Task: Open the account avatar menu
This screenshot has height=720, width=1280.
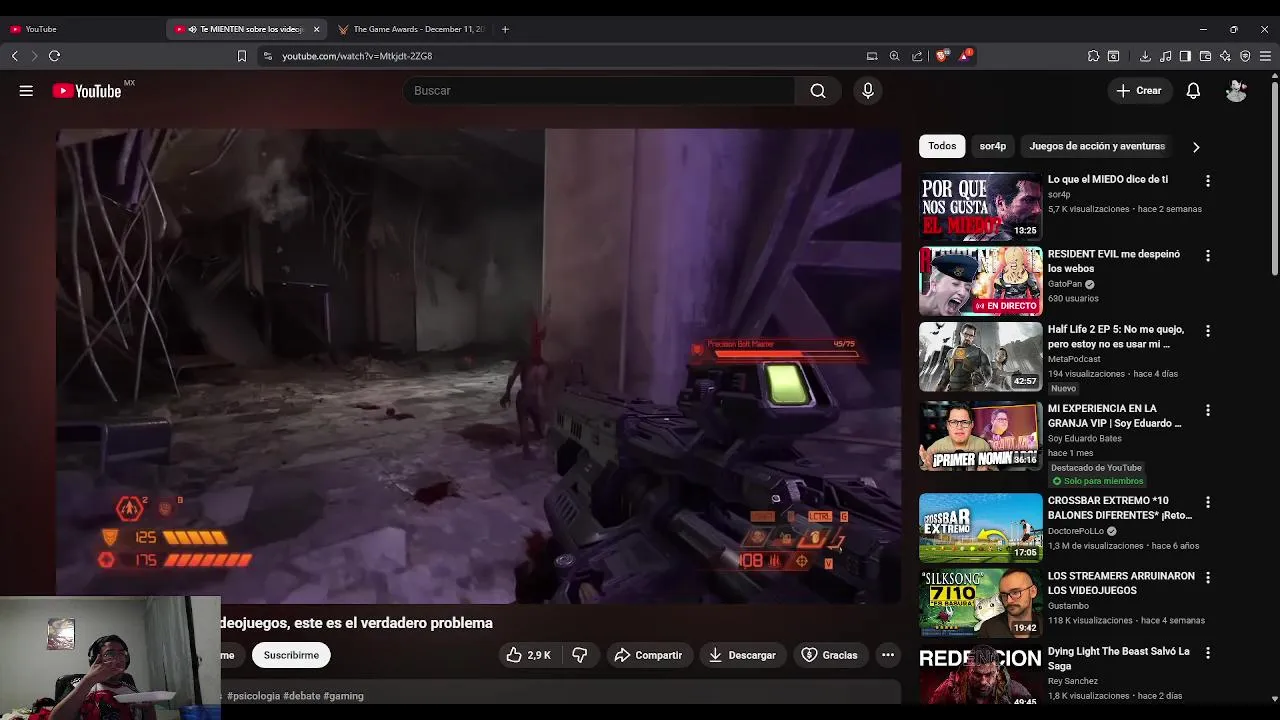Action: tap(1237, 91)
